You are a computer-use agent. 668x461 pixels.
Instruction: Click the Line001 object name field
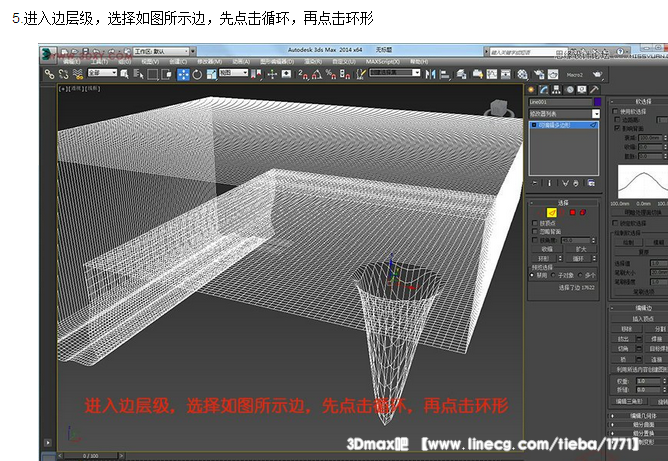(x=560, y=102)
